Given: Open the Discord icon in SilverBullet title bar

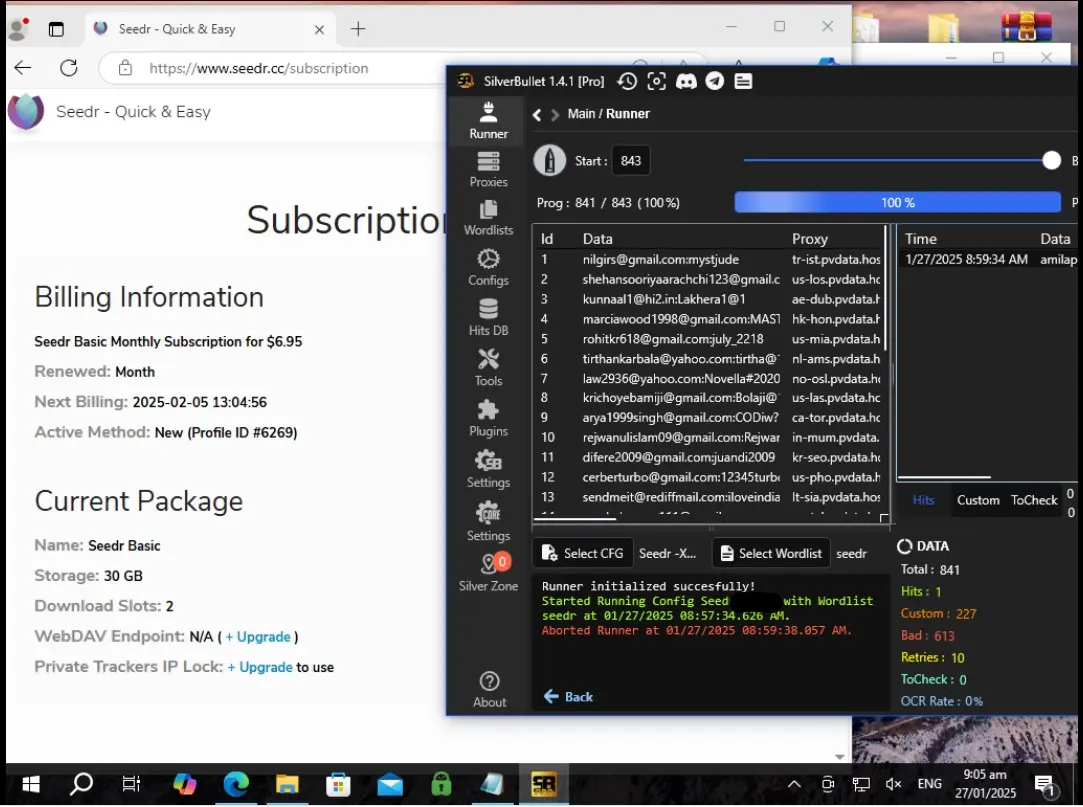Looking at the screenshot, I should coord(686,82).
